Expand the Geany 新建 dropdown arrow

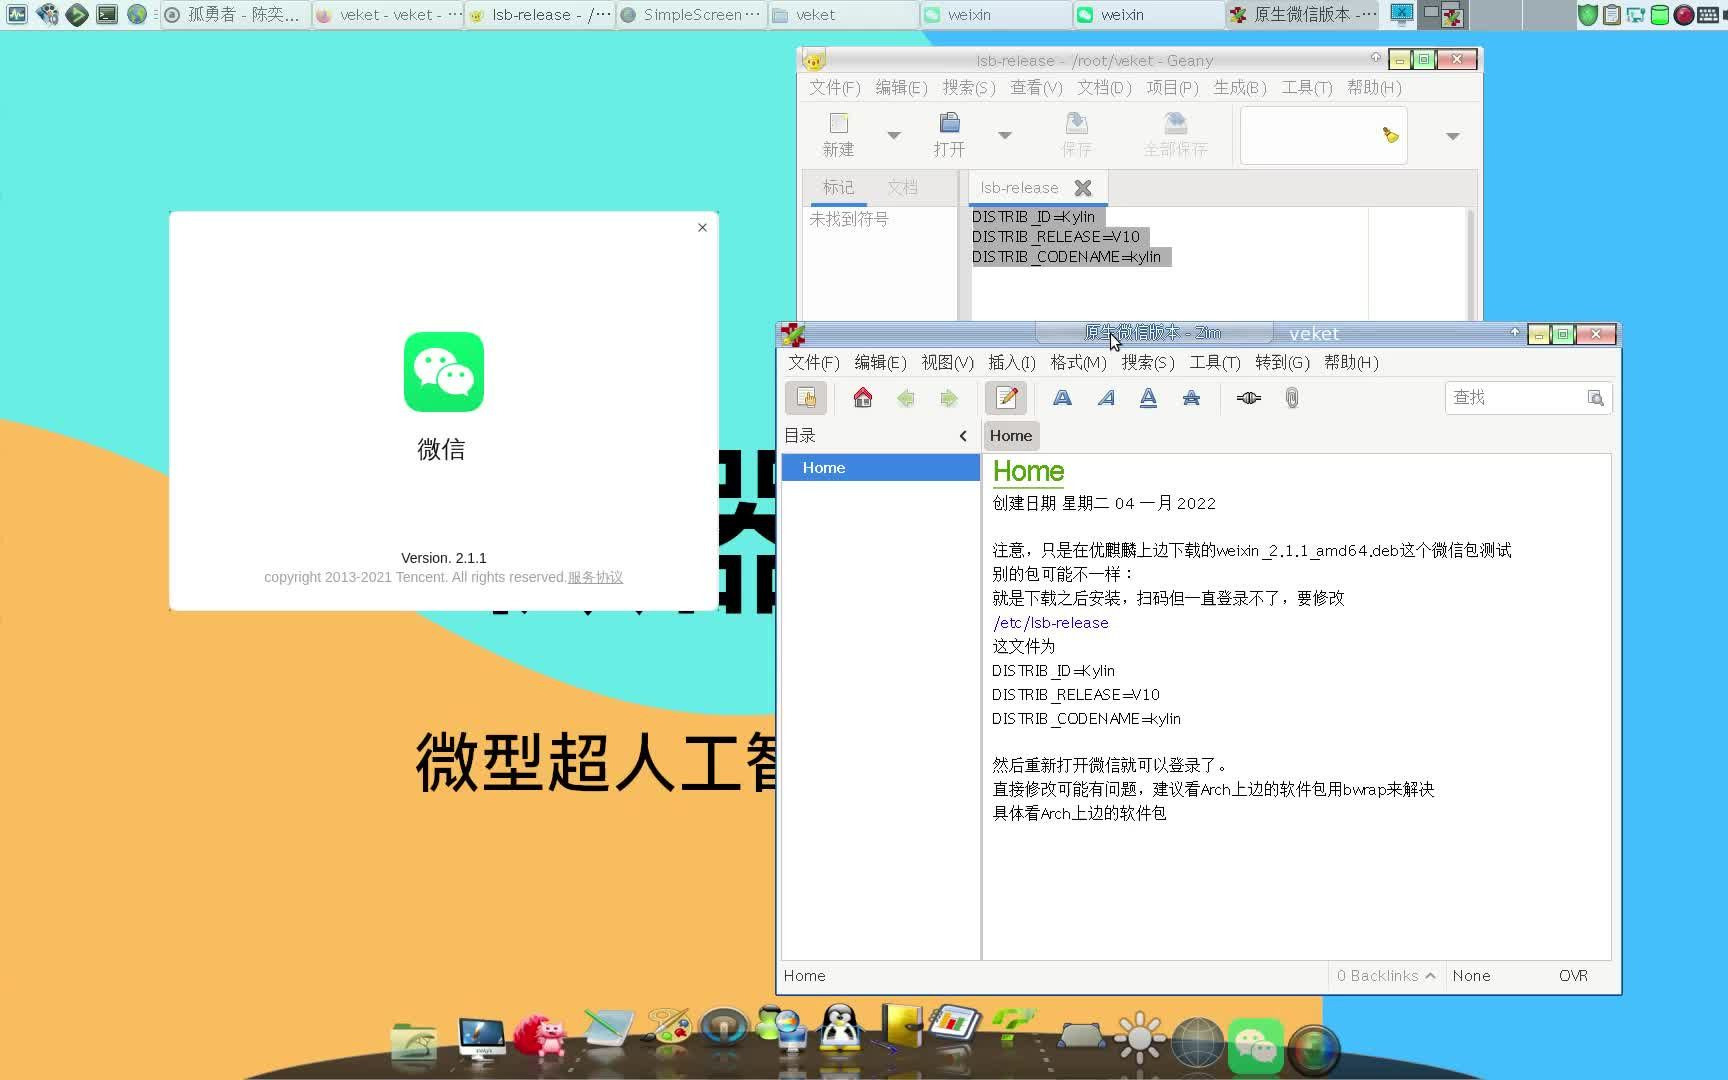click(894, 135)
